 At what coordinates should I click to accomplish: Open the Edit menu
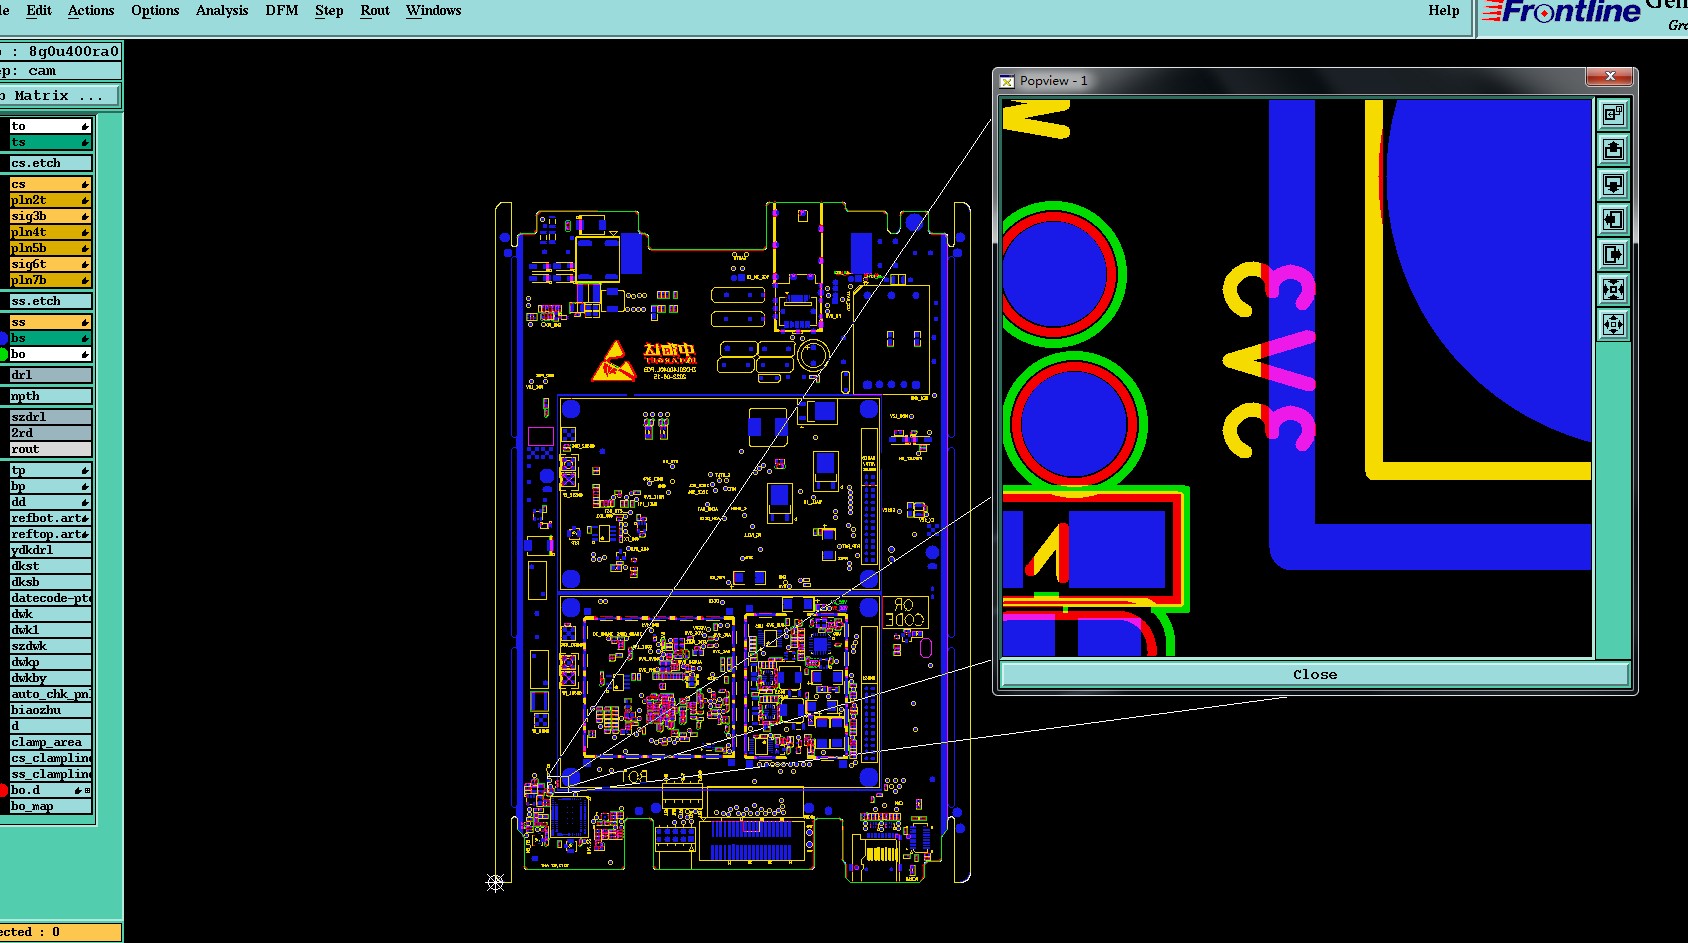click(x=39, y=10)
